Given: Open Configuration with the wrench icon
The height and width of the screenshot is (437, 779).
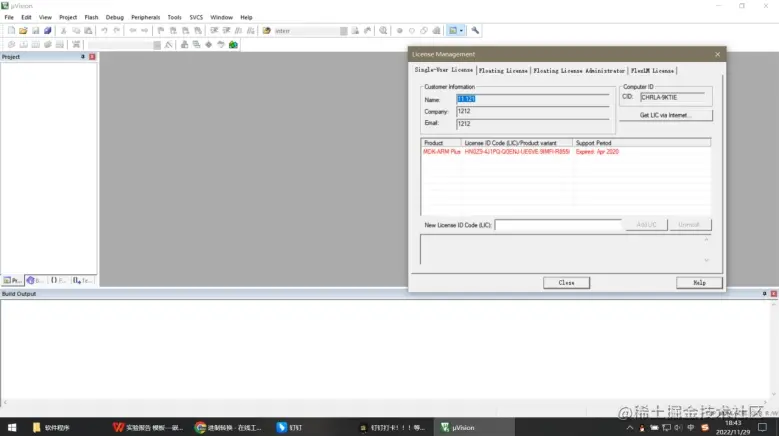Looking at the screenshot, I should click(475, 31).
